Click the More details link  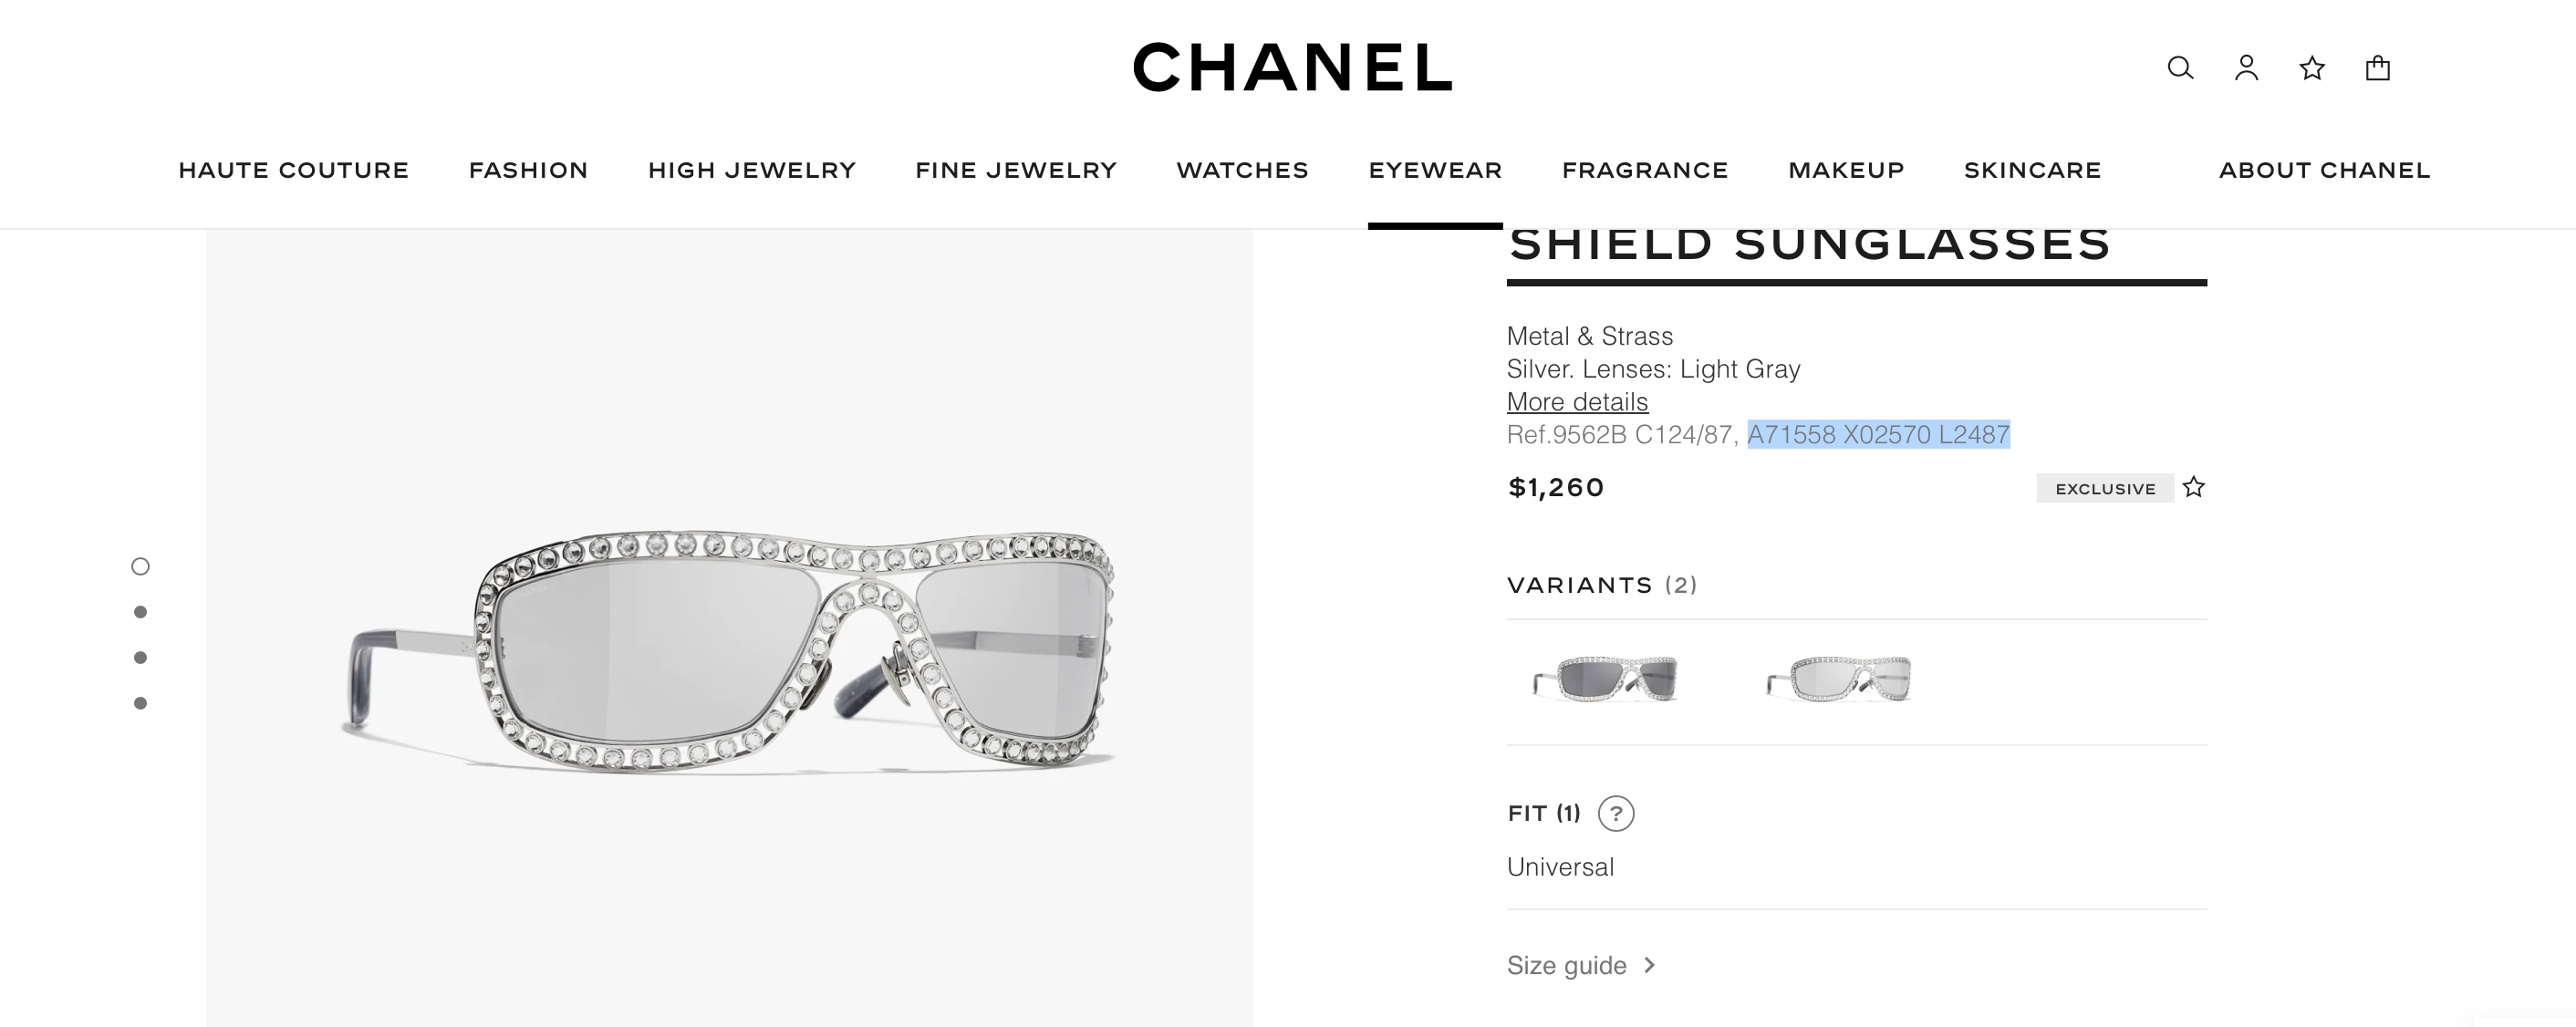[x=1577, y=402]
